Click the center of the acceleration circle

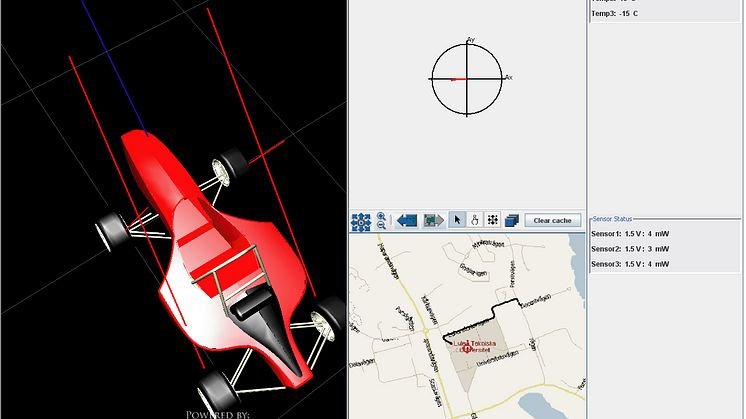467,78
